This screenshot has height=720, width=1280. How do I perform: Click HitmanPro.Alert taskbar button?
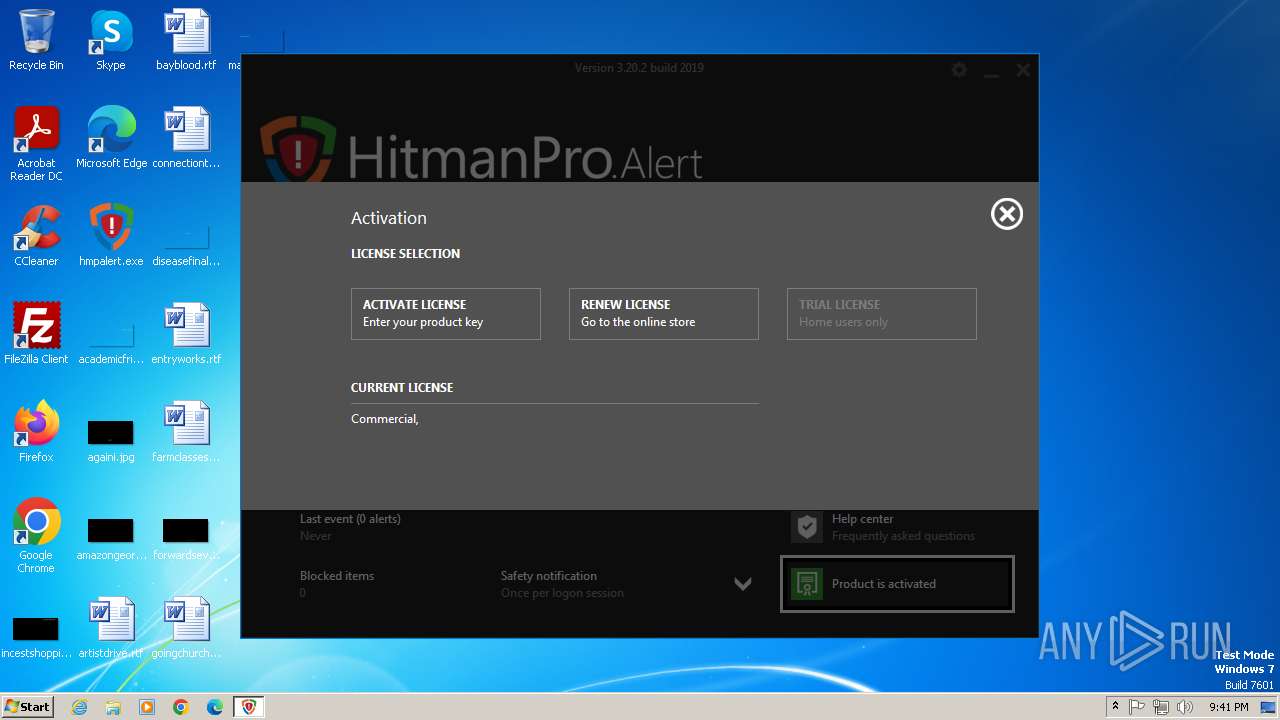[x=249, y=707]
